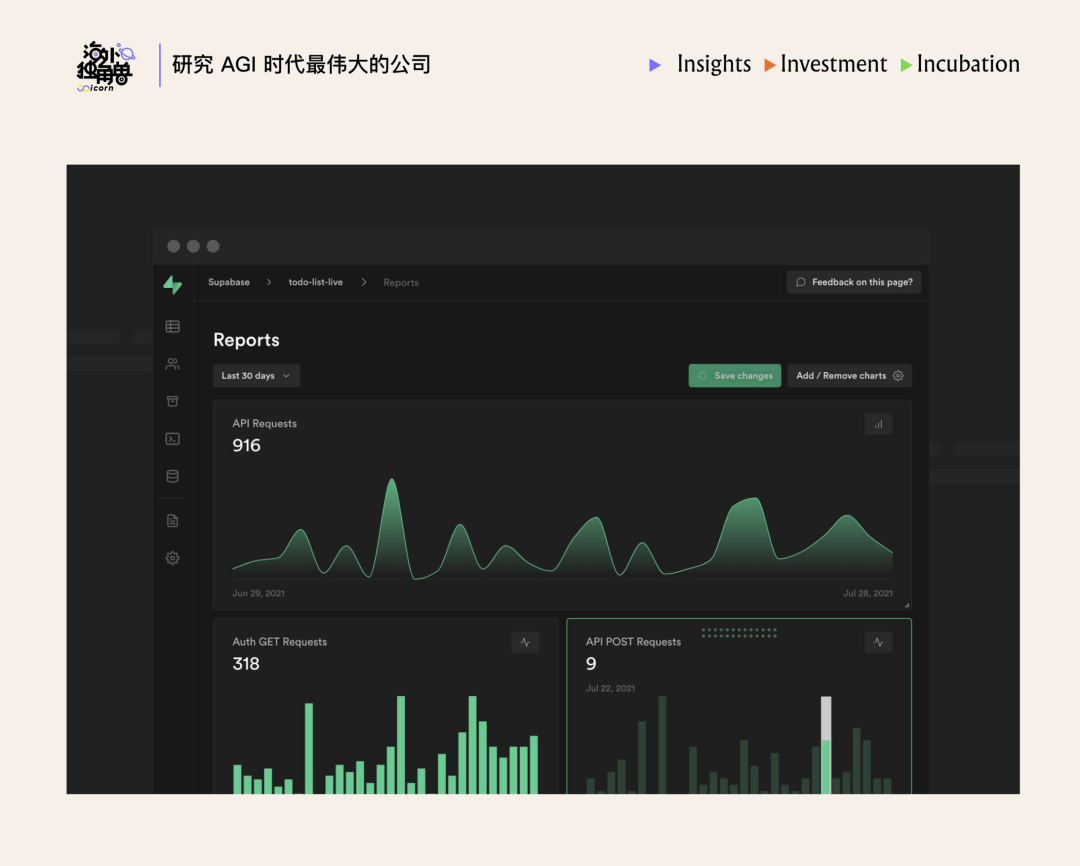
Task: Click the green triangle before Incubation
Action: (x=906, y=65)
